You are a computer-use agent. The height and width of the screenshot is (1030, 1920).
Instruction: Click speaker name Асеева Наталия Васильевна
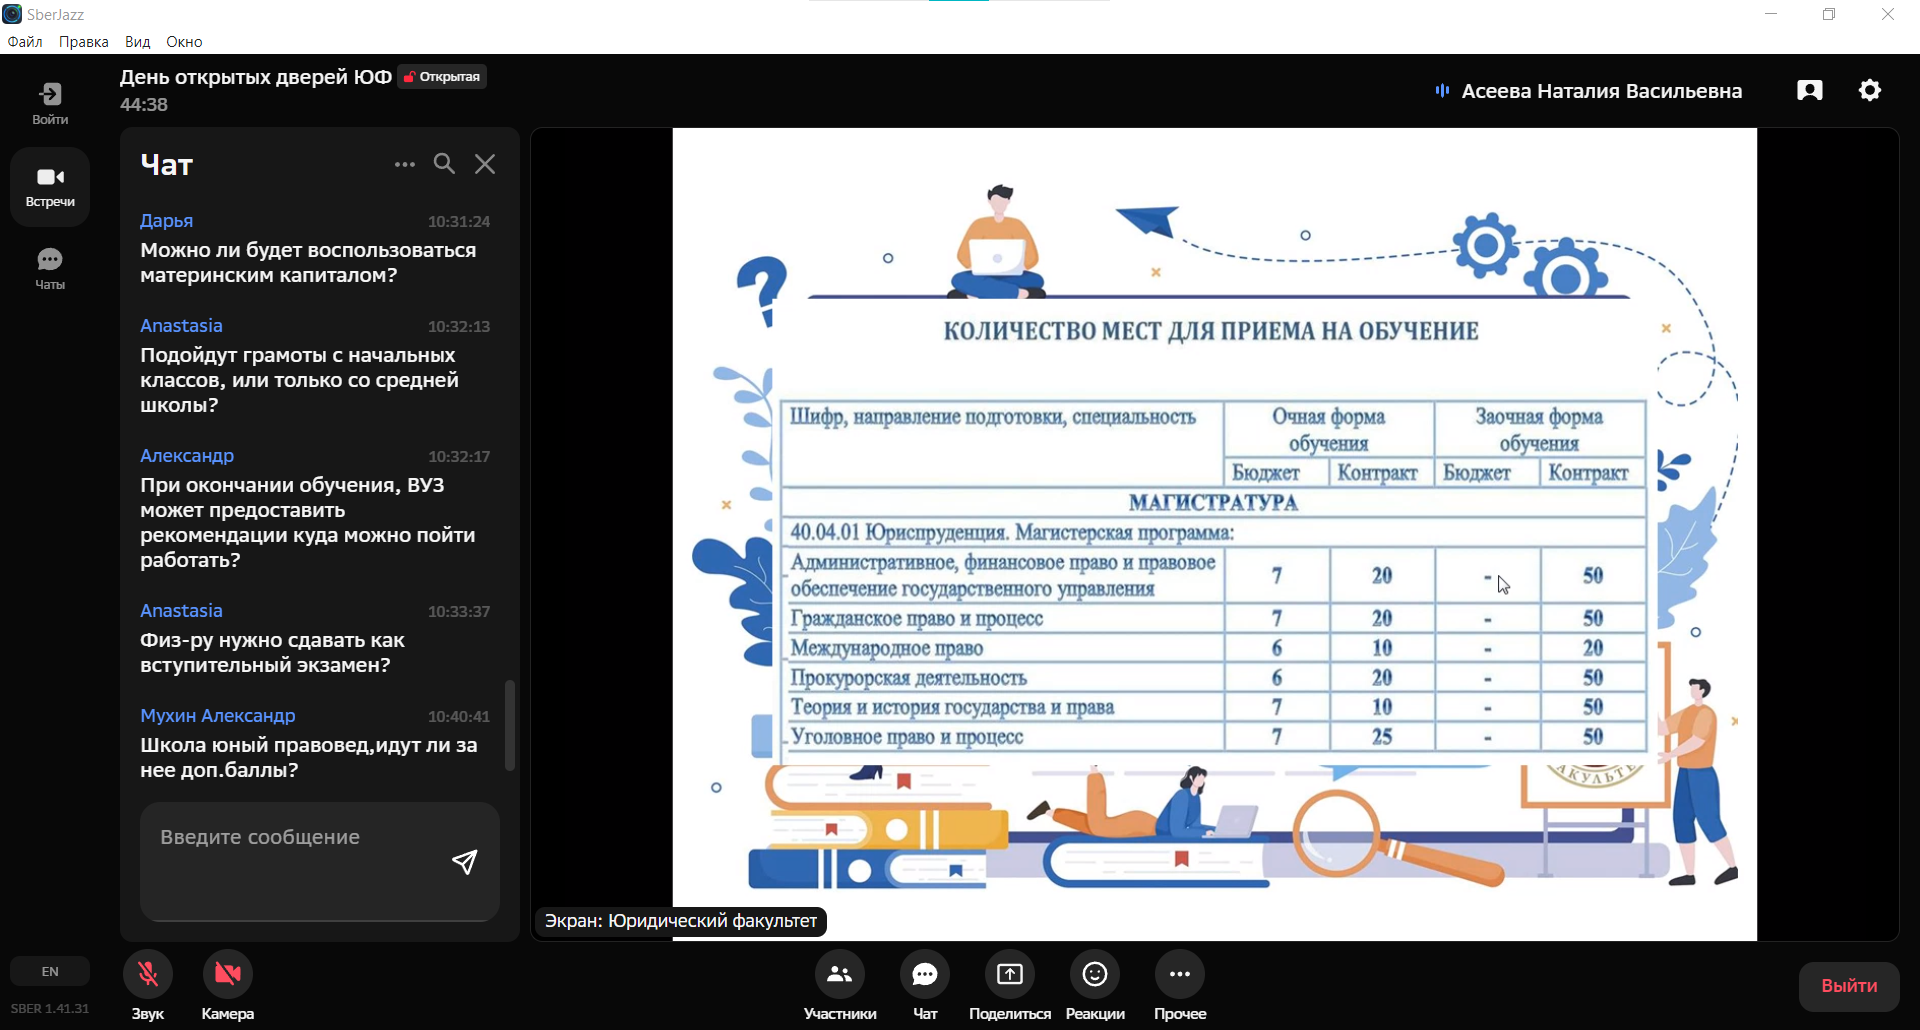click(x=1601, y=91)
